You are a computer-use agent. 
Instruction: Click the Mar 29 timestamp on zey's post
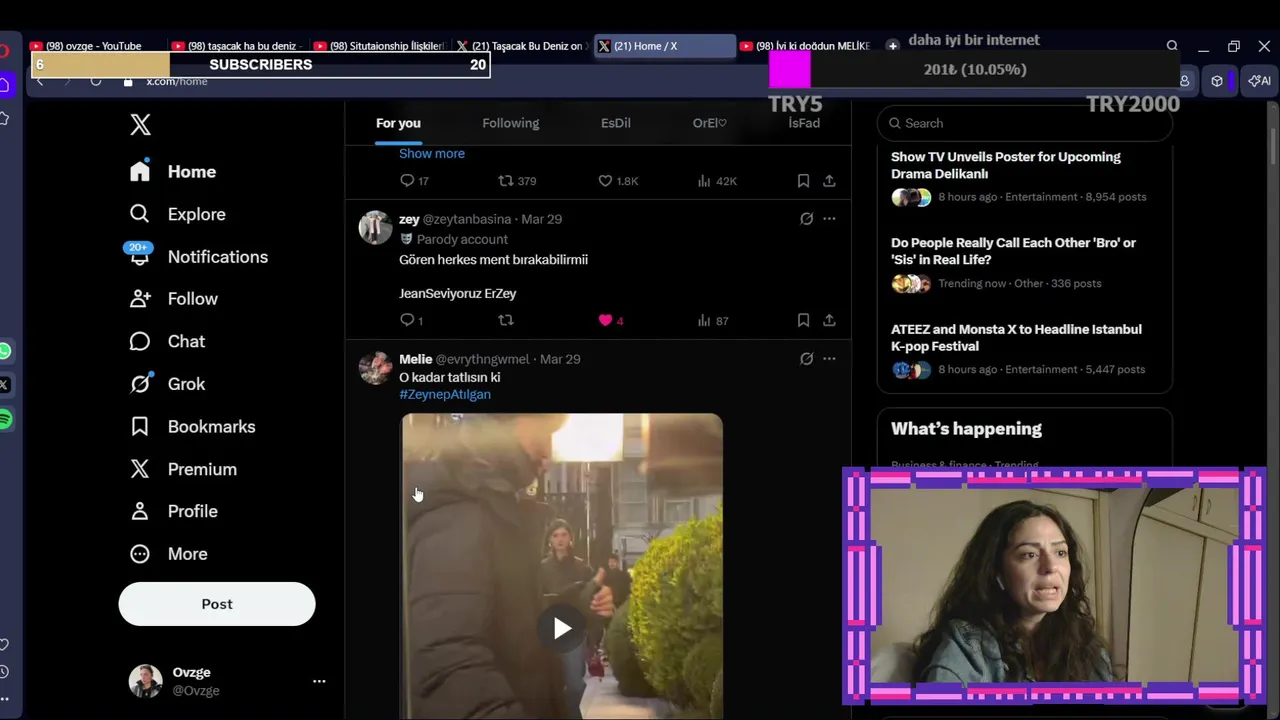(x=543, y=219)
